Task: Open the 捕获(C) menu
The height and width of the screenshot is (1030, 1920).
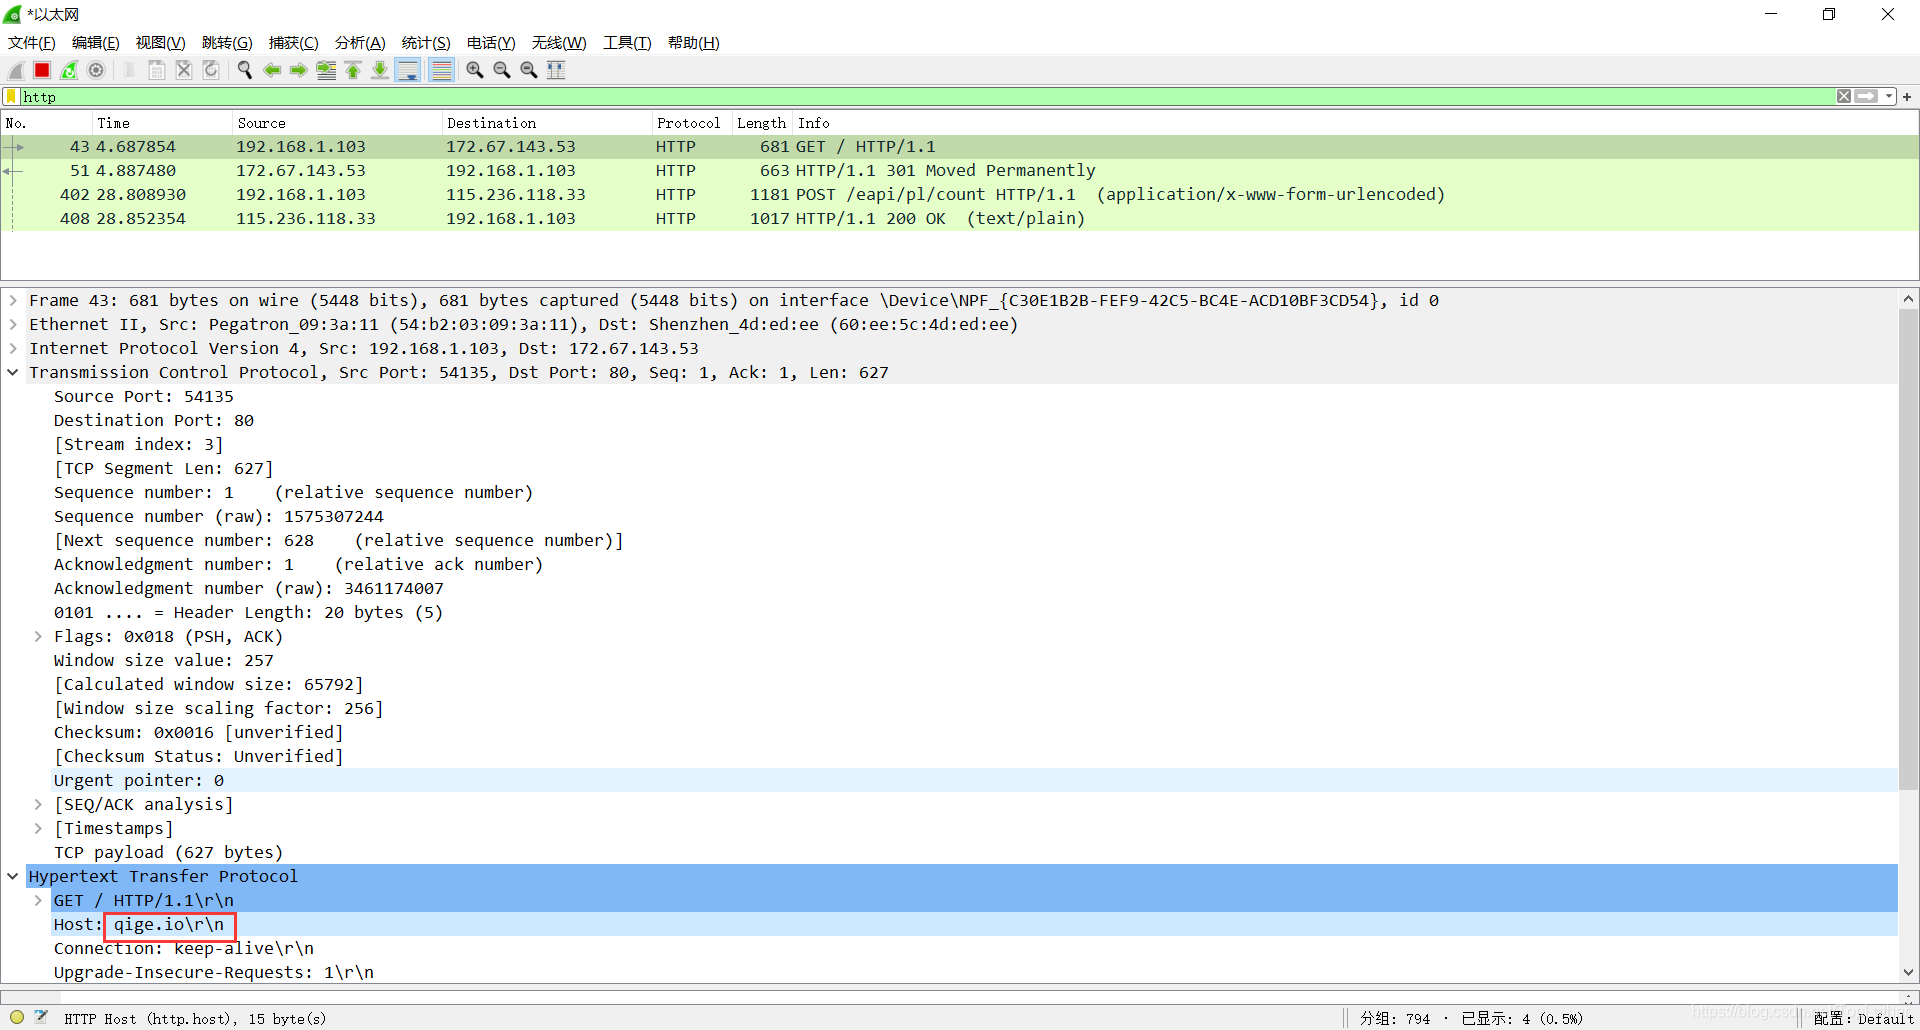Action: (294, 42)
